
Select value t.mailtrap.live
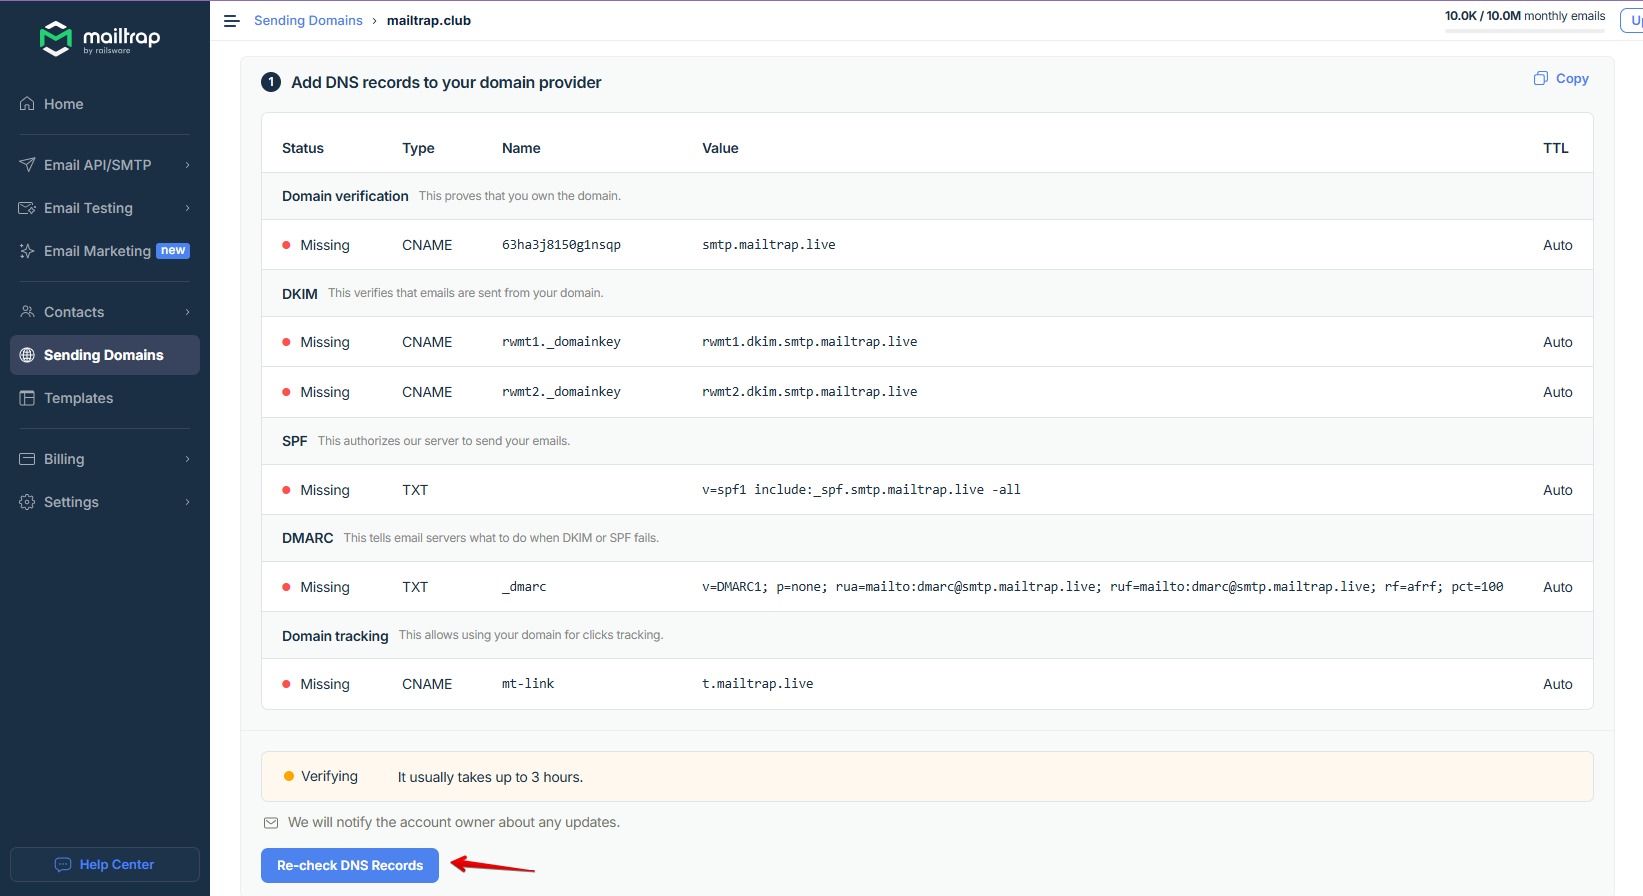pyautogui.click(x=757, y=684)
